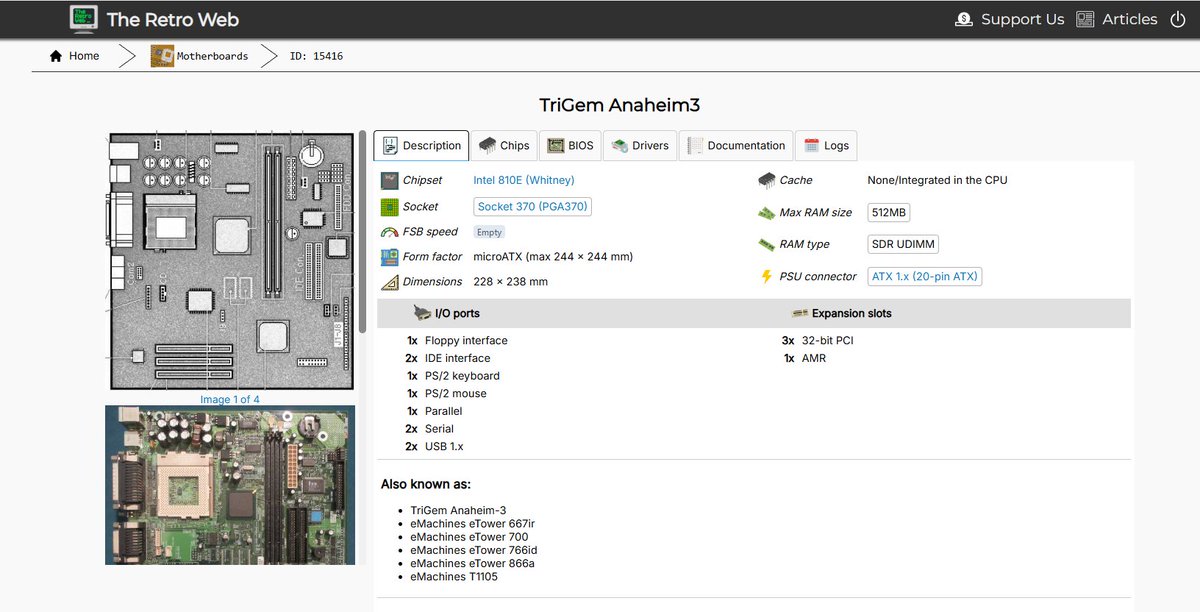Click the Chipset row chip icon
This screenshot has width=1200, height=612.
coord(390,181)
